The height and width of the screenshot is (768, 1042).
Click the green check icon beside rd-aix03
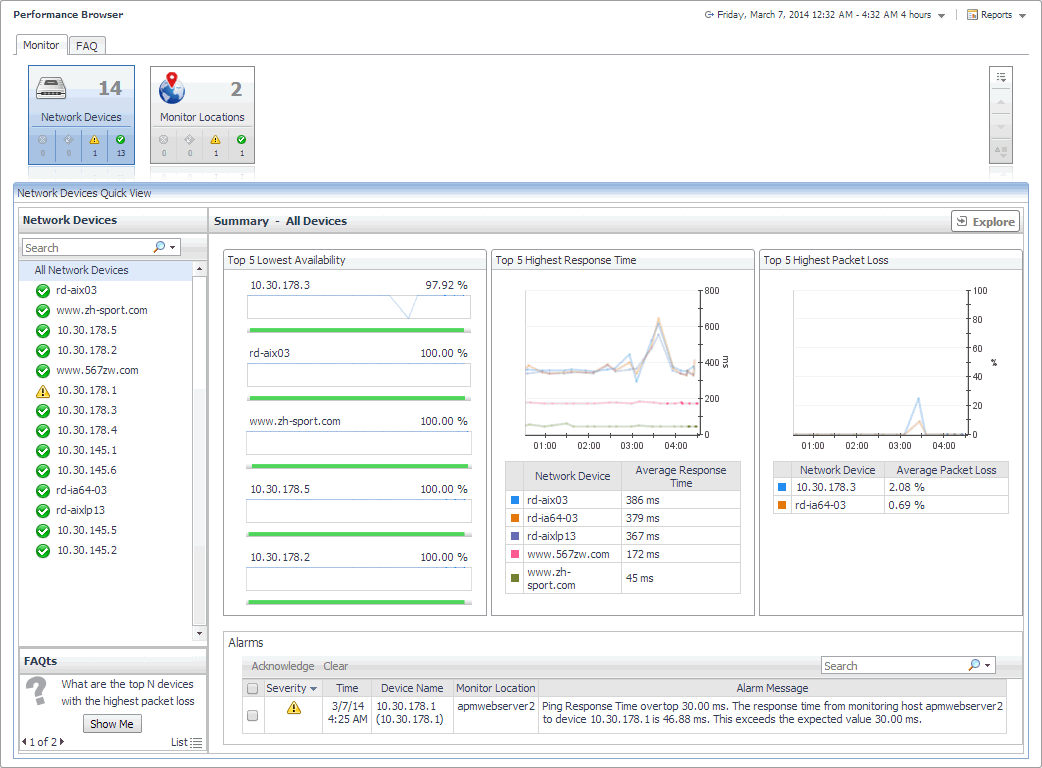point(42,291)
